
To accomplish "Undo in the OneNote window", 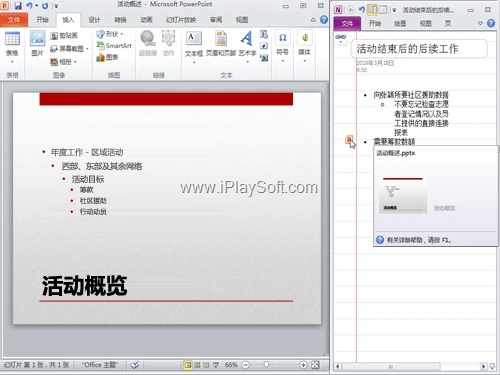I will tap(362, 10).
